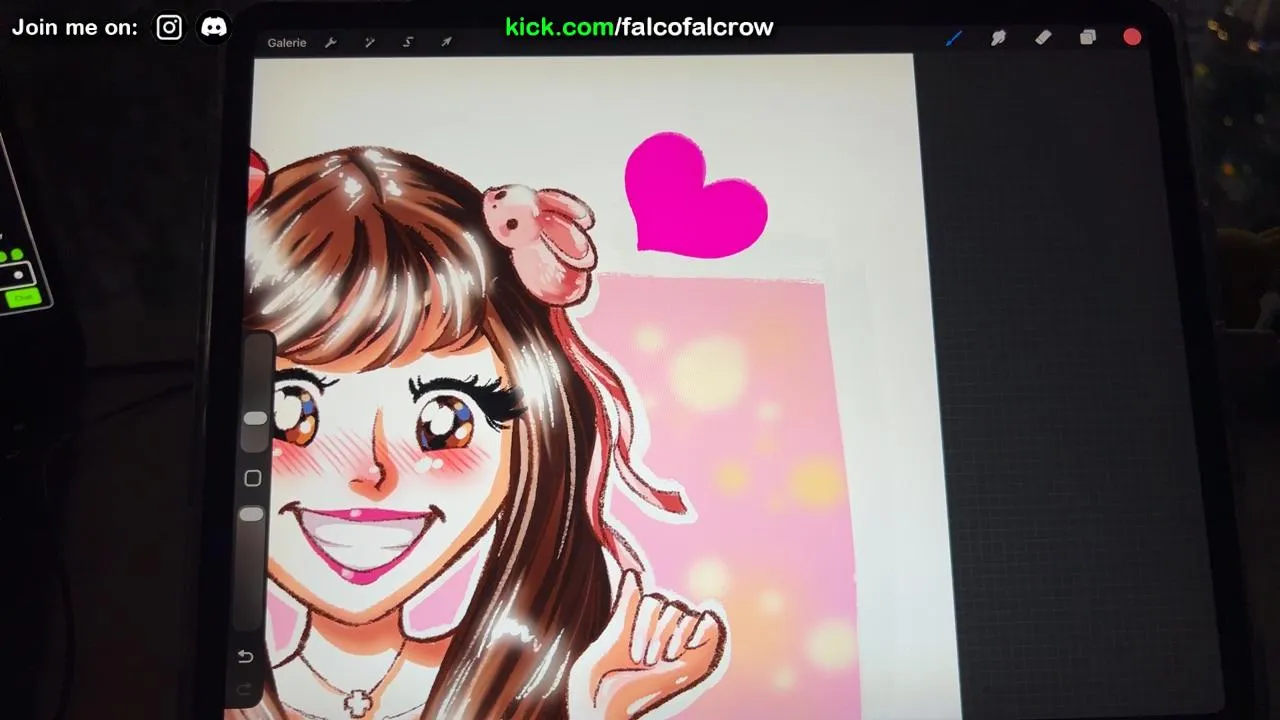Open the Discord icon in overlay

(214, 28)
